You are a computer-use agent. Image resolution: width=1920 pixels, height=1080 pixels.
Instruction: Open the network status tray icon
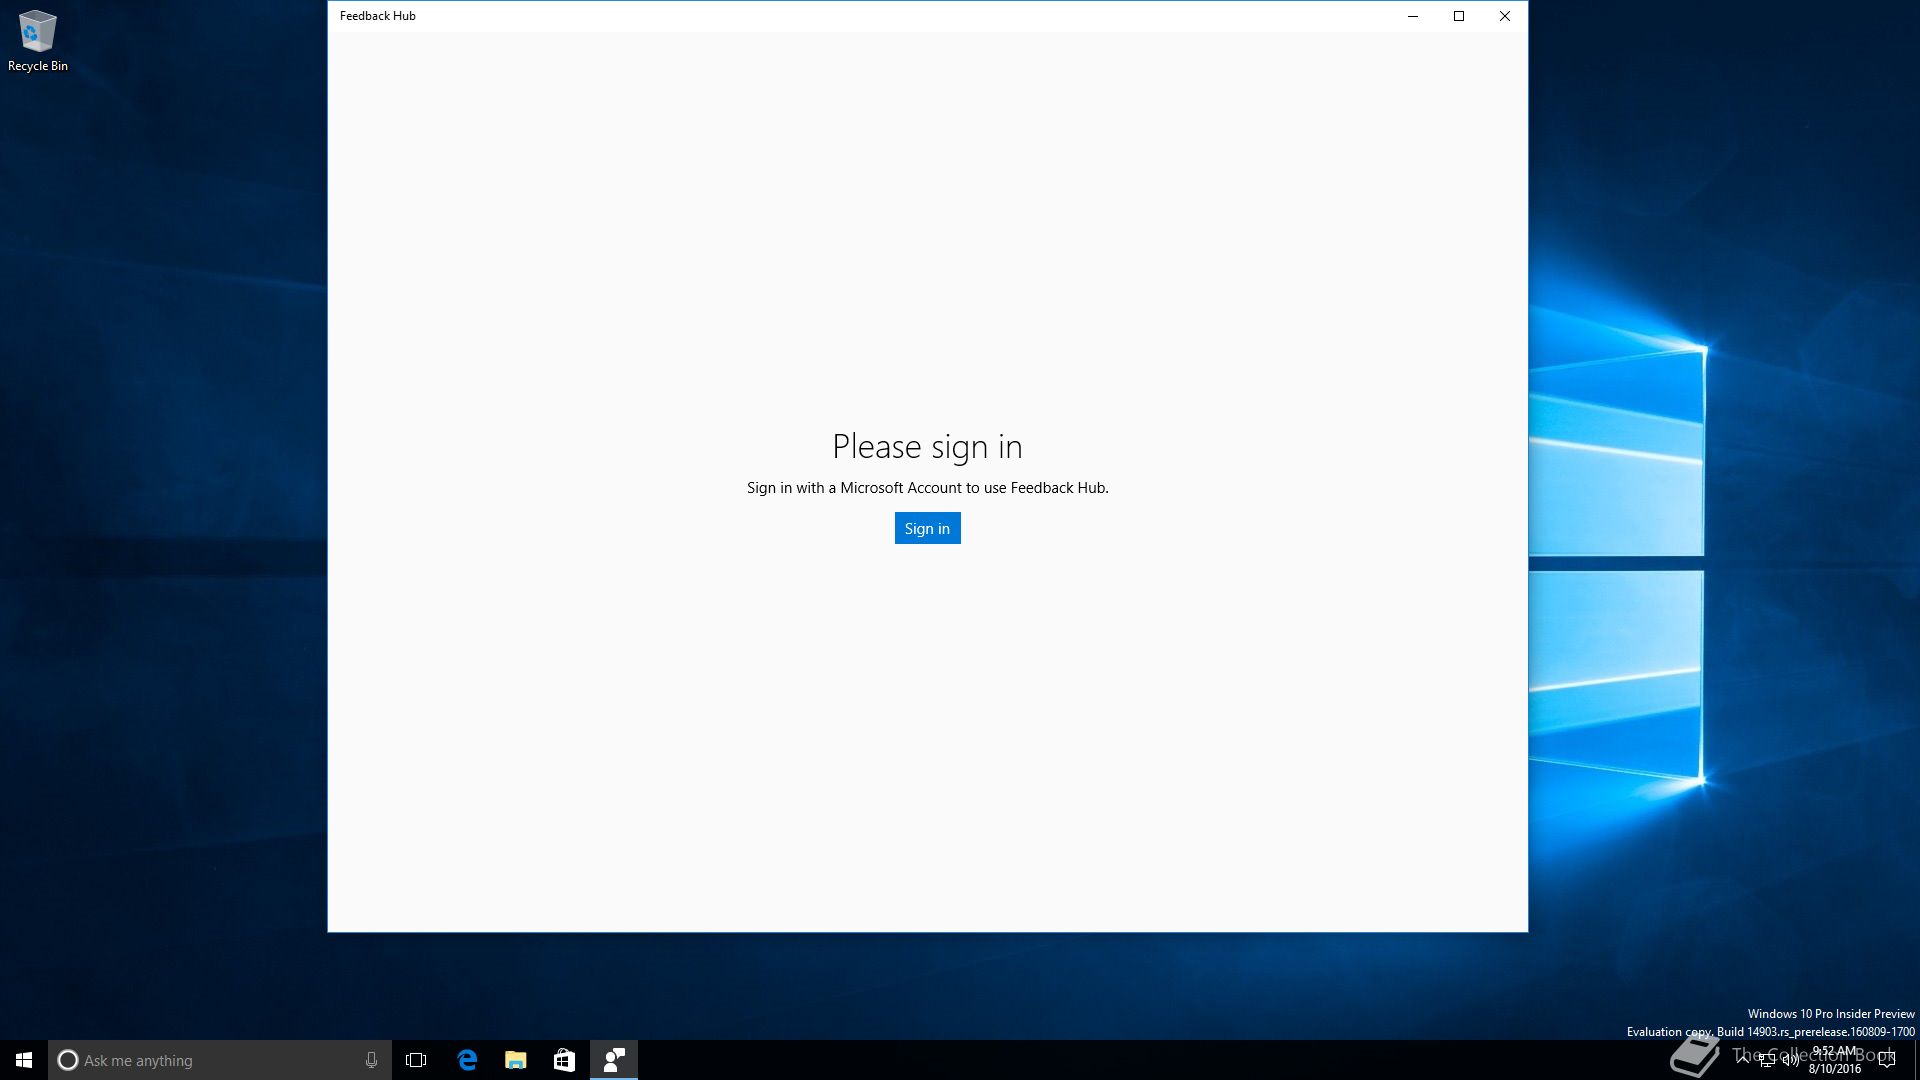click(x=1767, y=1060)
